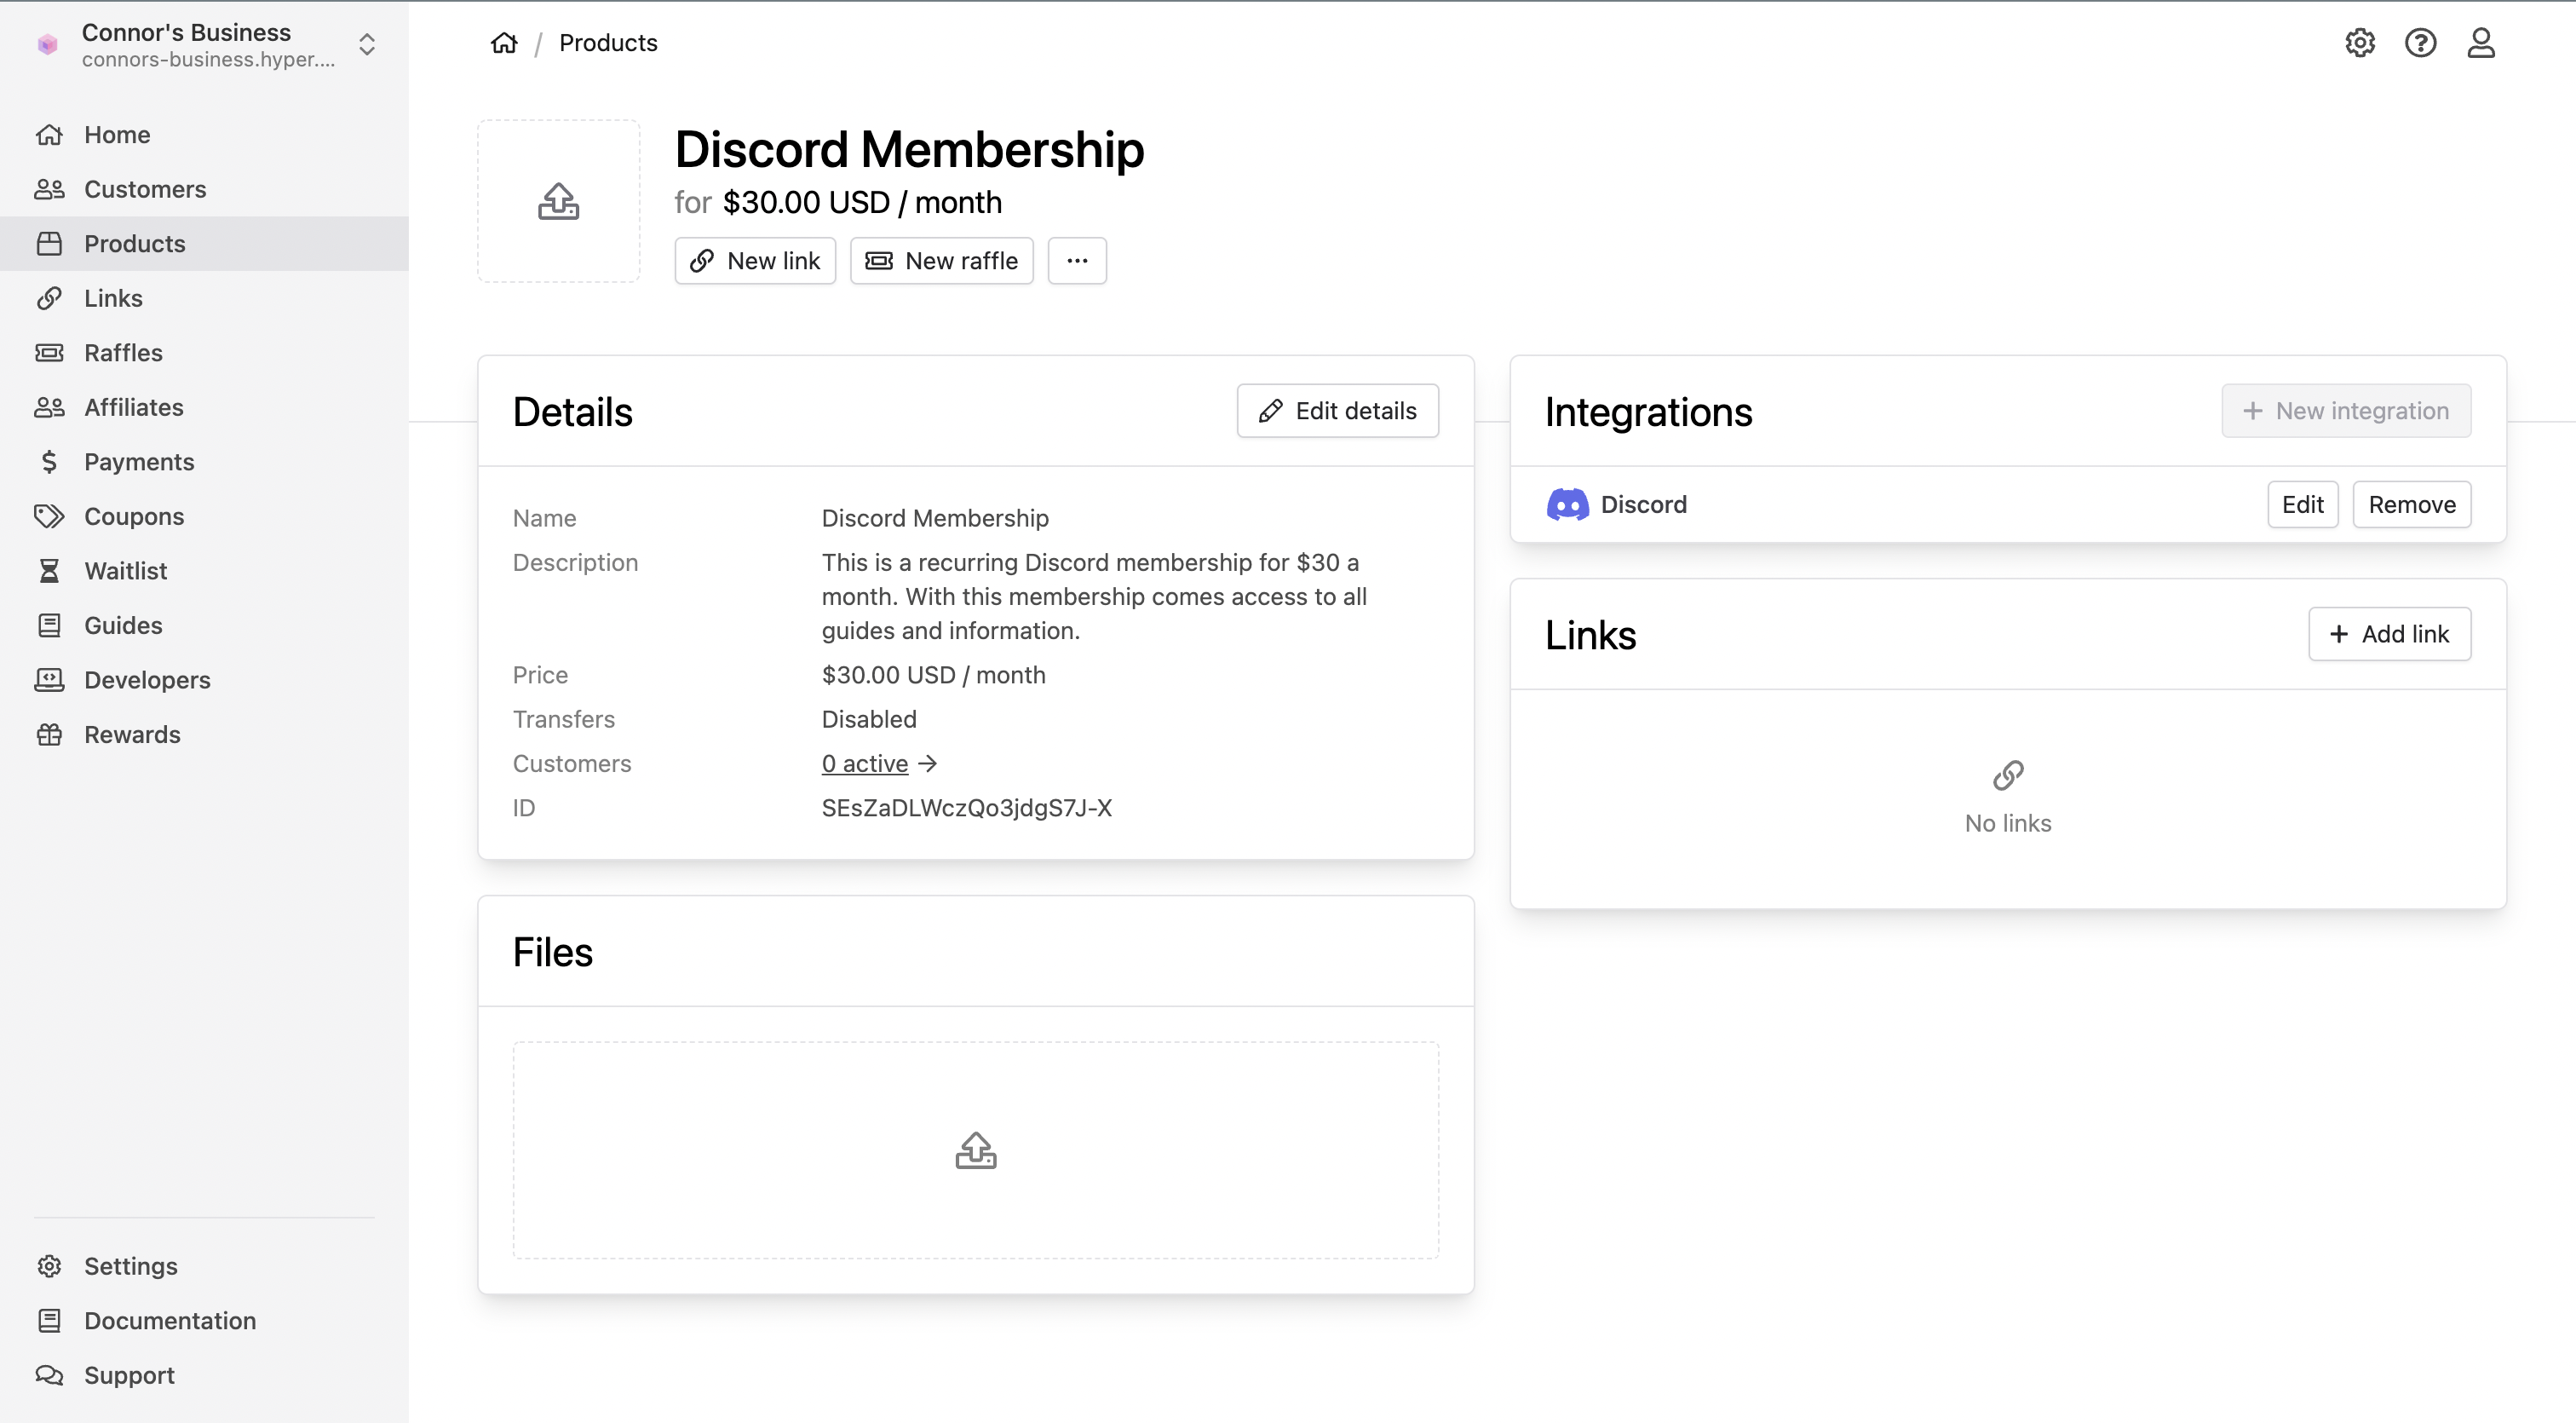Open Raffles in the sidebar
This screenshot has height=1423, width=2576.
click(123, 353)
